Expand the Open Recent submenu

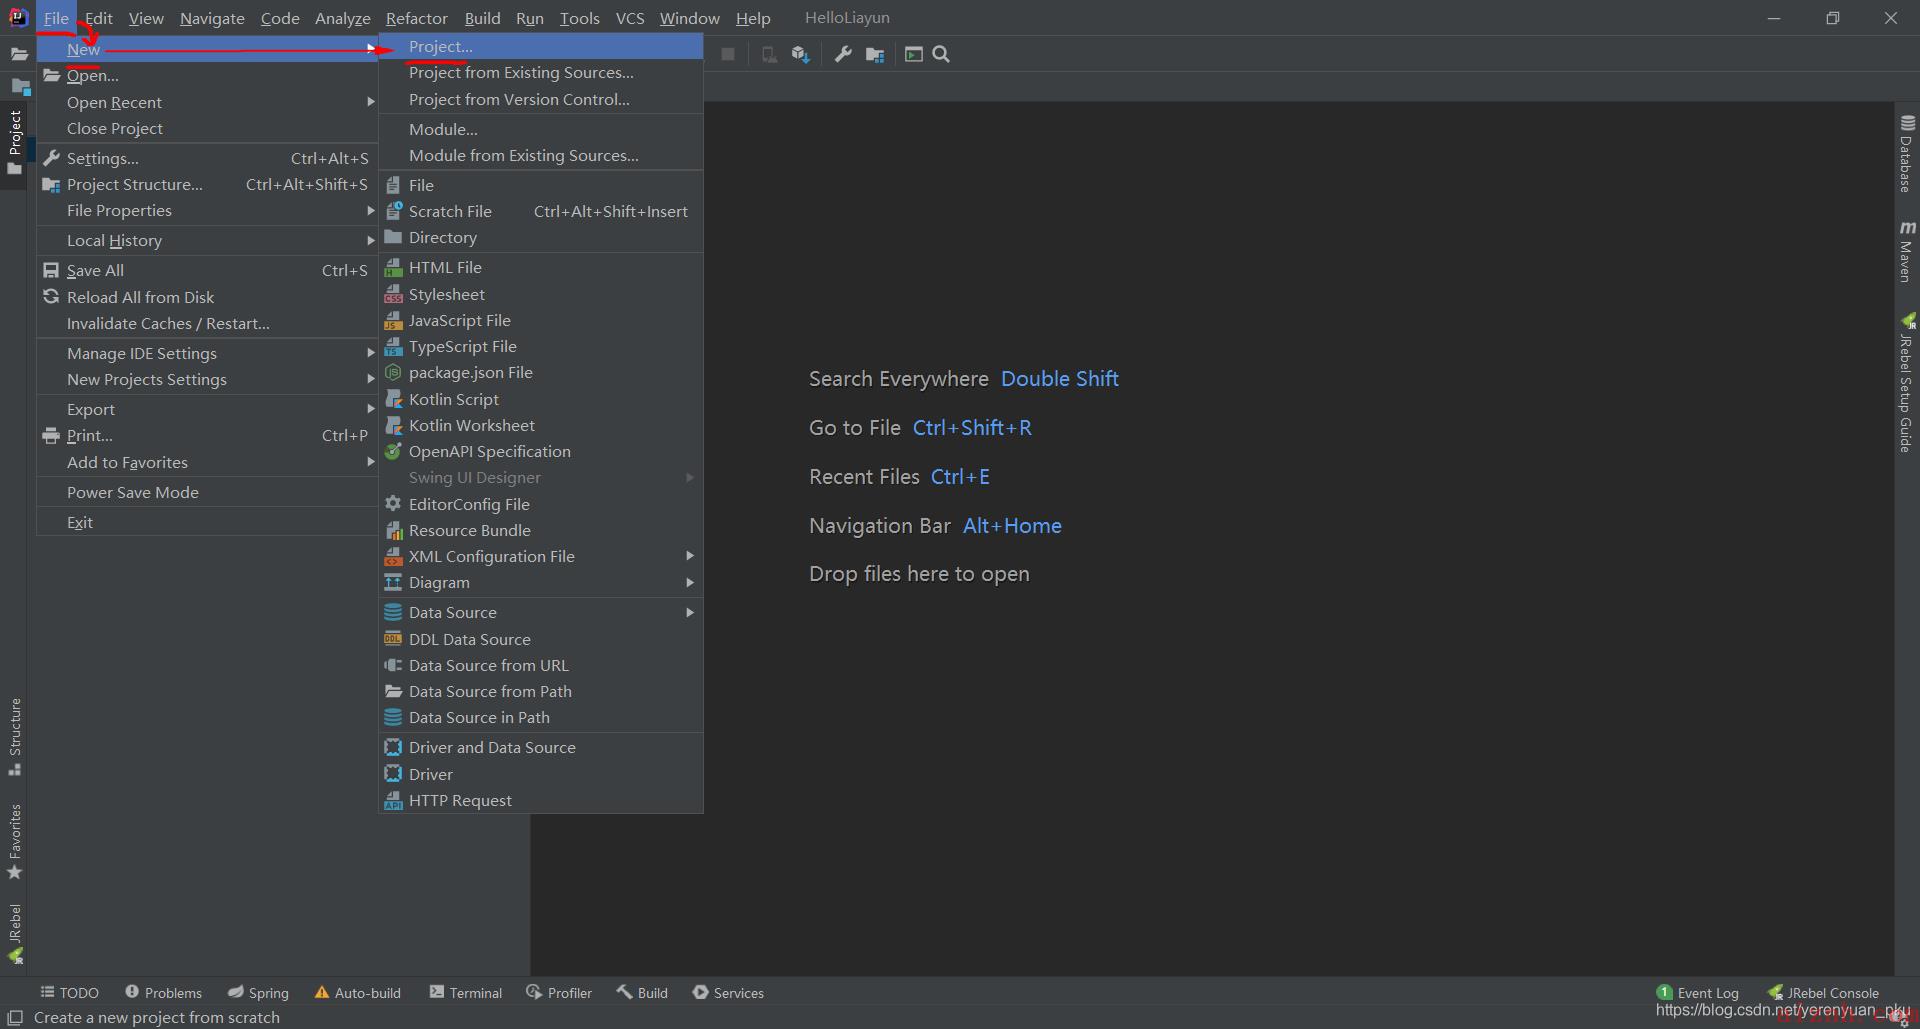(x=207, y=102)
